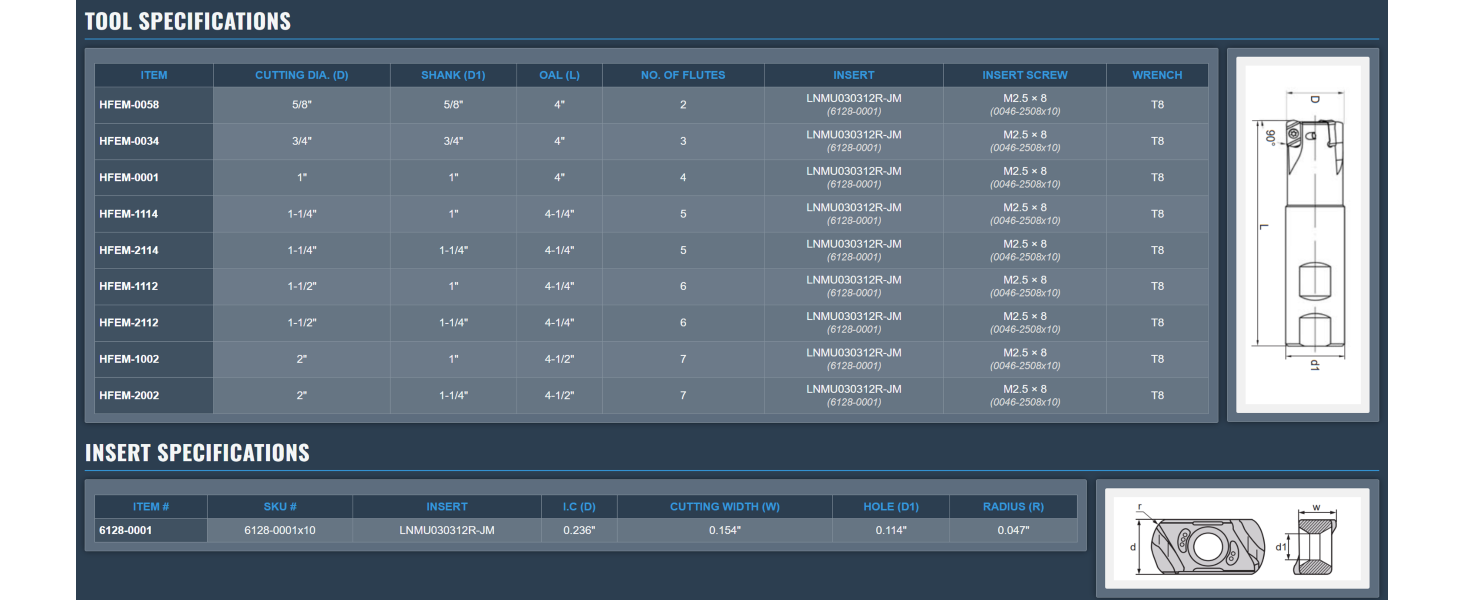This screenshot has height=600, width=1464.
Task: Click the HOLE (D1) column header
Action: pos(891,507)
